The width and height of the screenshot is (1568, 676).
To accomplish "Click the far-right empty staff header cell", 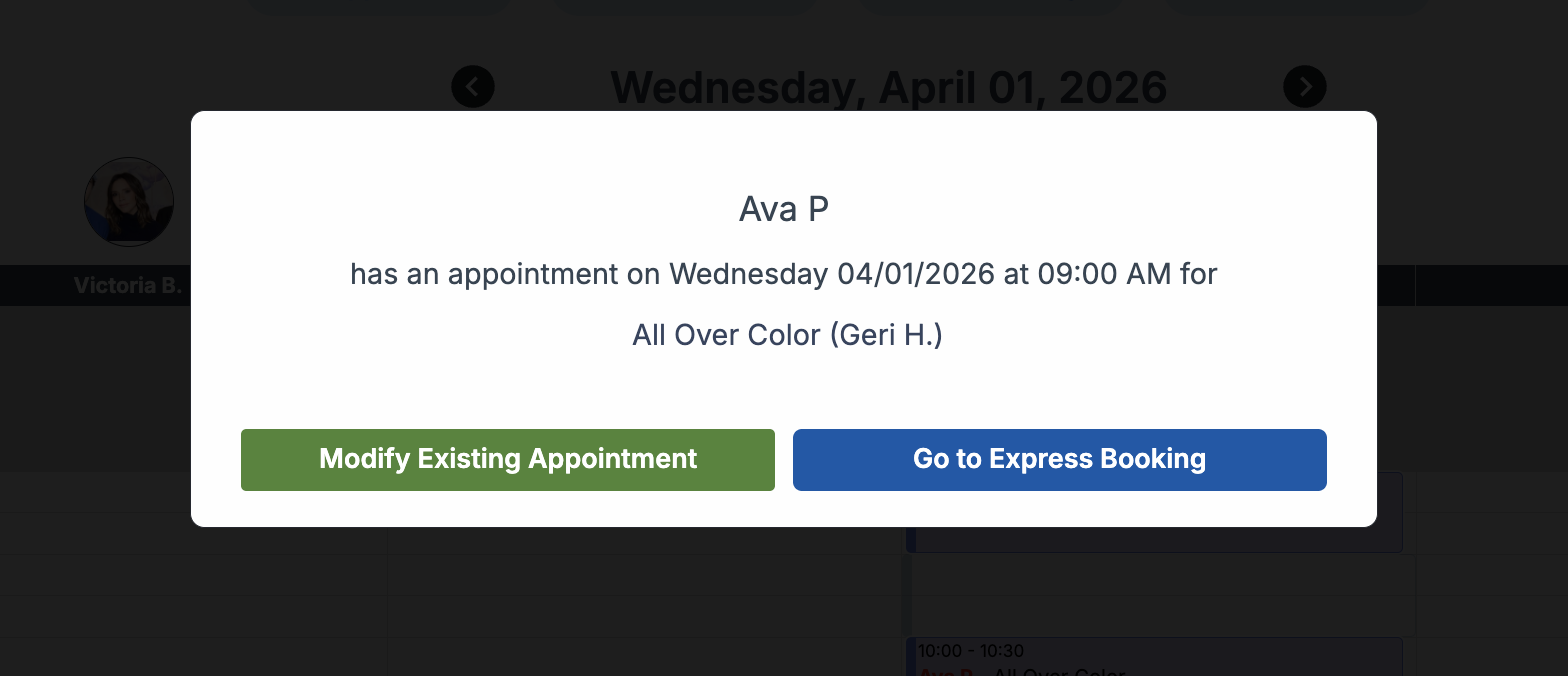I will 1490,286.
